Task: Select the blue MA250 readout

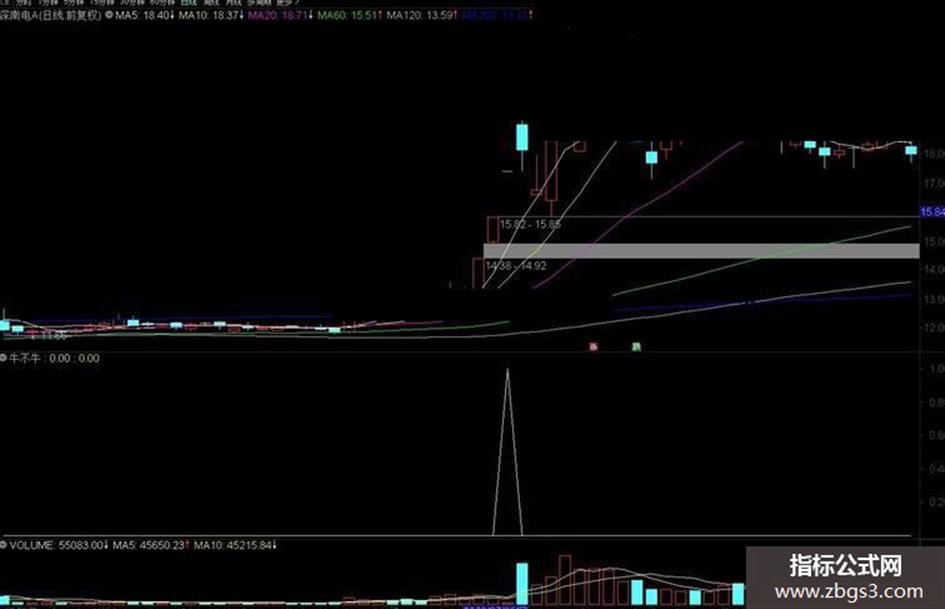Action: [497, 15]
